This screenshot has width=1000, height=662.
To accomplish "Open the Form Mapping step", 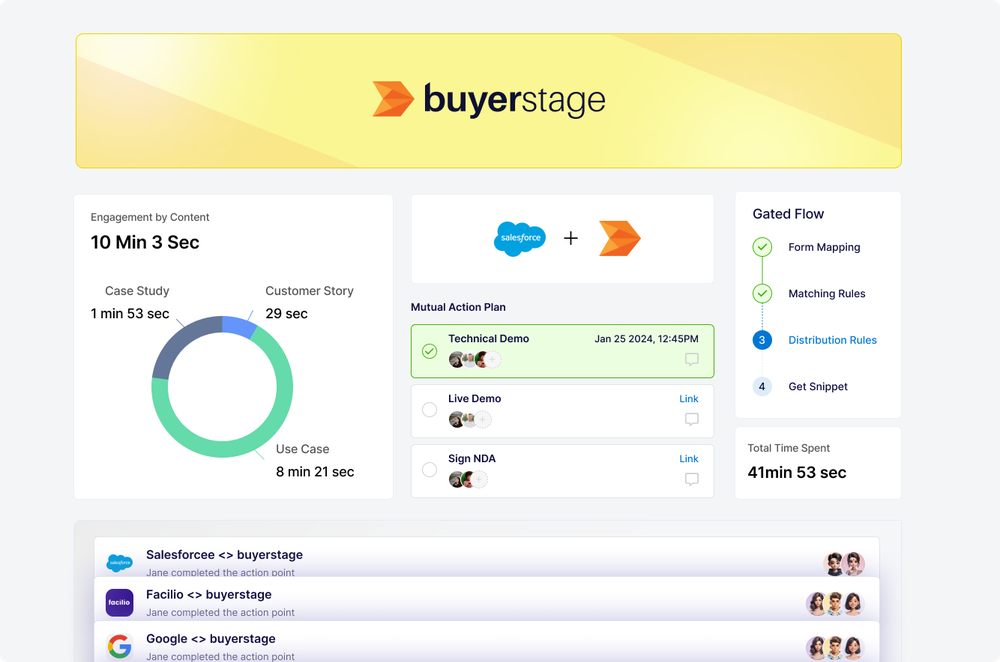I will point(824,247).
